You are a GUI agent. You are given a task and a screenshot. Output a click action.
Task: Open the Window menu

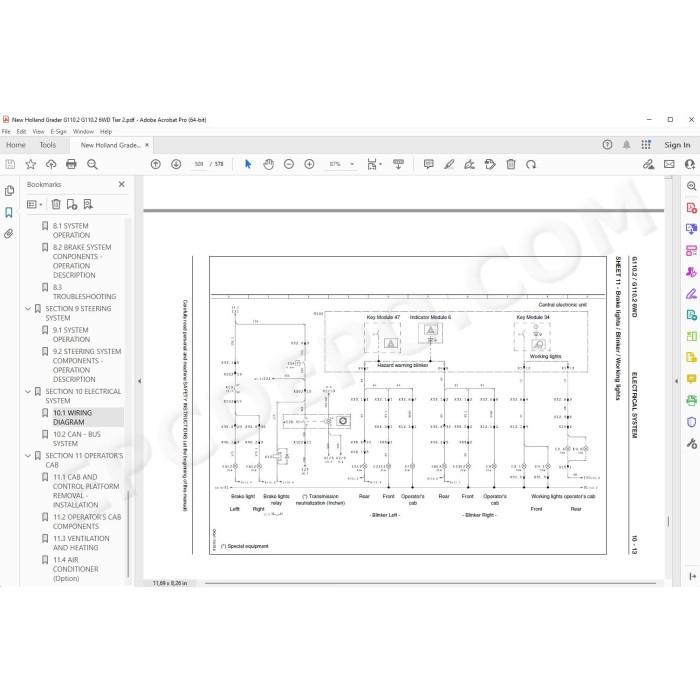pyautogui.click(x=83, y=132)
